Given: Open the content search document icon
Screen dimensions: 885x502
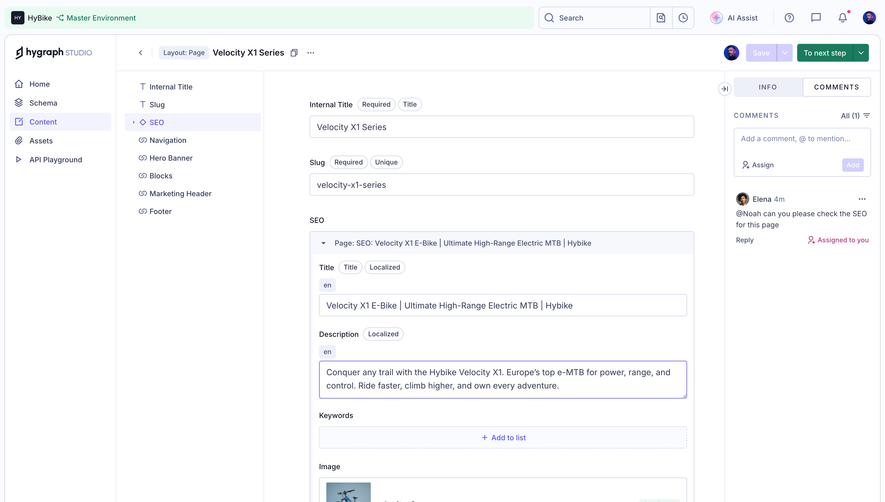Looking at the screenshot, I should (661, 18).
